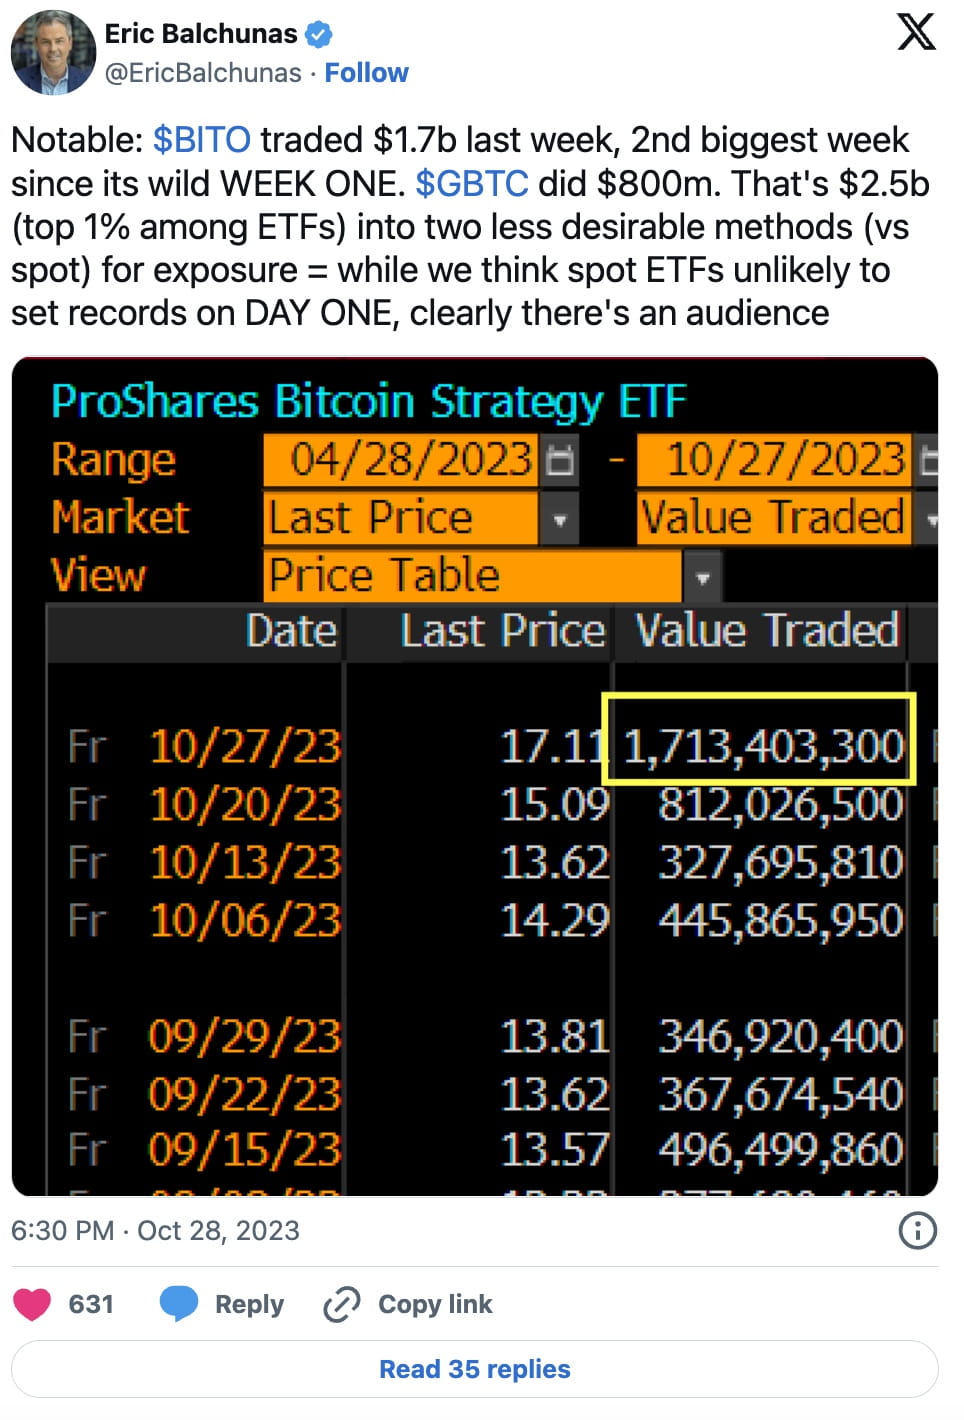The width and height of the screenshot is (964, 1420).
Task: Click the verified badge next to Eric Balchunas
Action: click(x=317, y=33)
